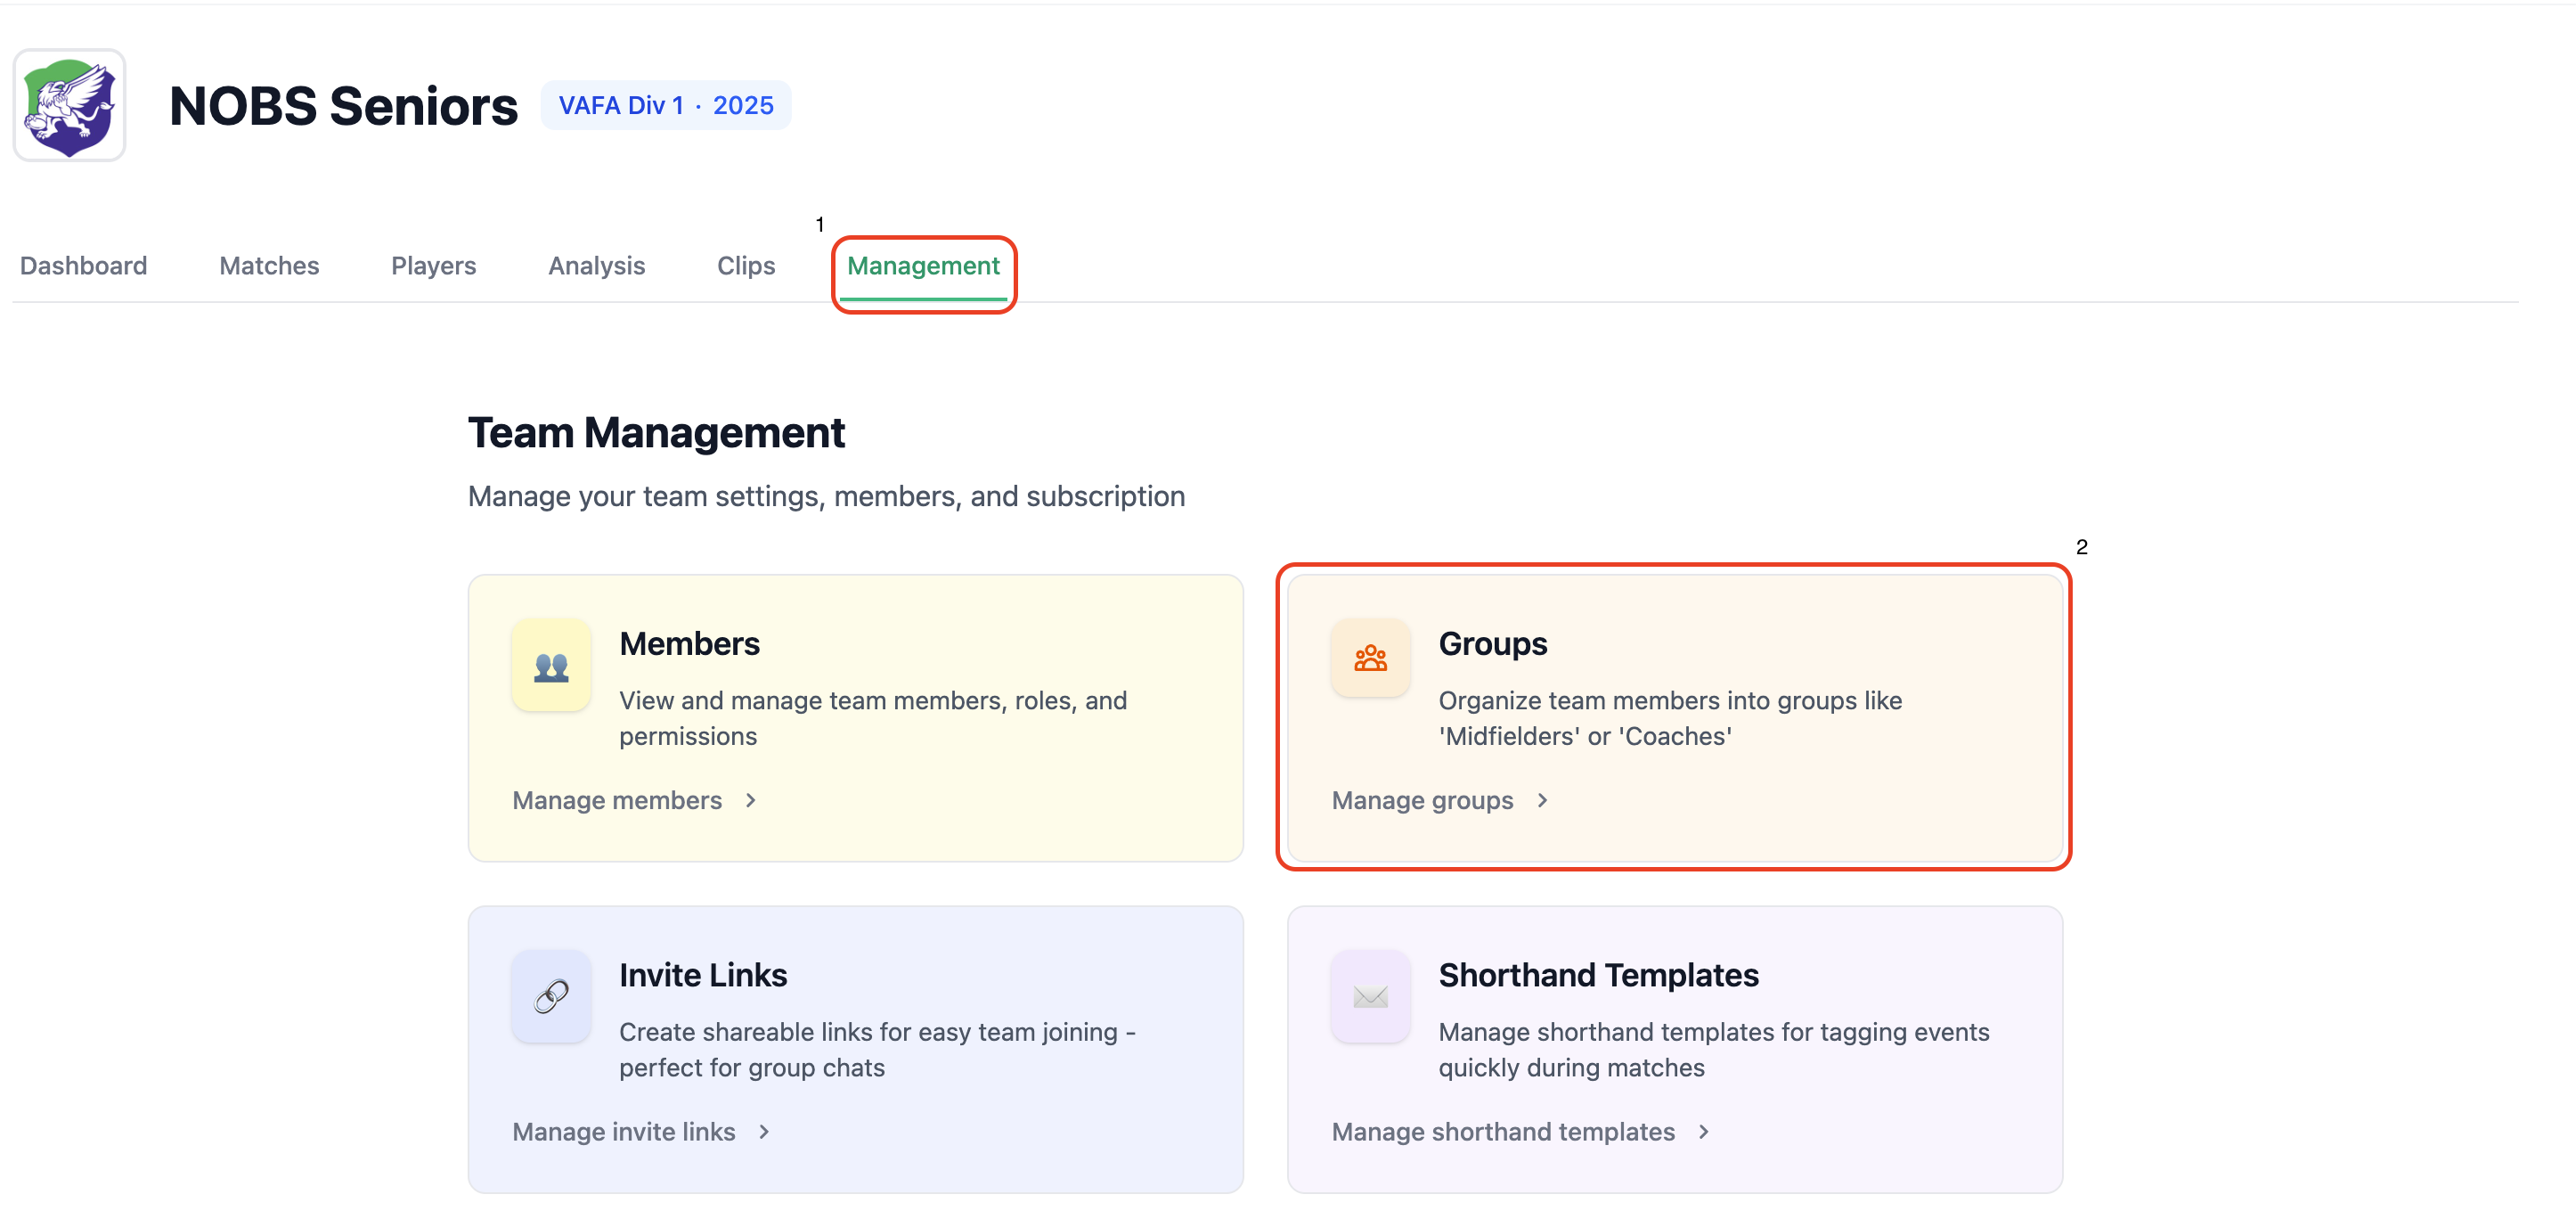This screenshot has width=2576, height=1219.
Task: Click the NOBS Seniors team crest logo
Action: pos(68,104)
